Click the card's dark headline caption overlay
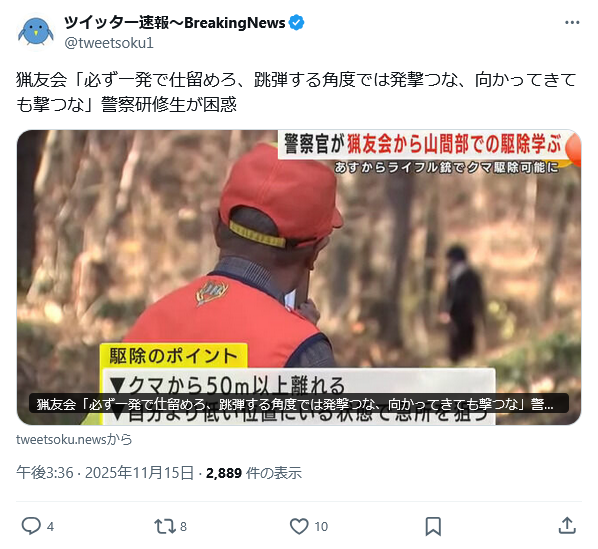The image size is (598, 549). tap(299, 404)
